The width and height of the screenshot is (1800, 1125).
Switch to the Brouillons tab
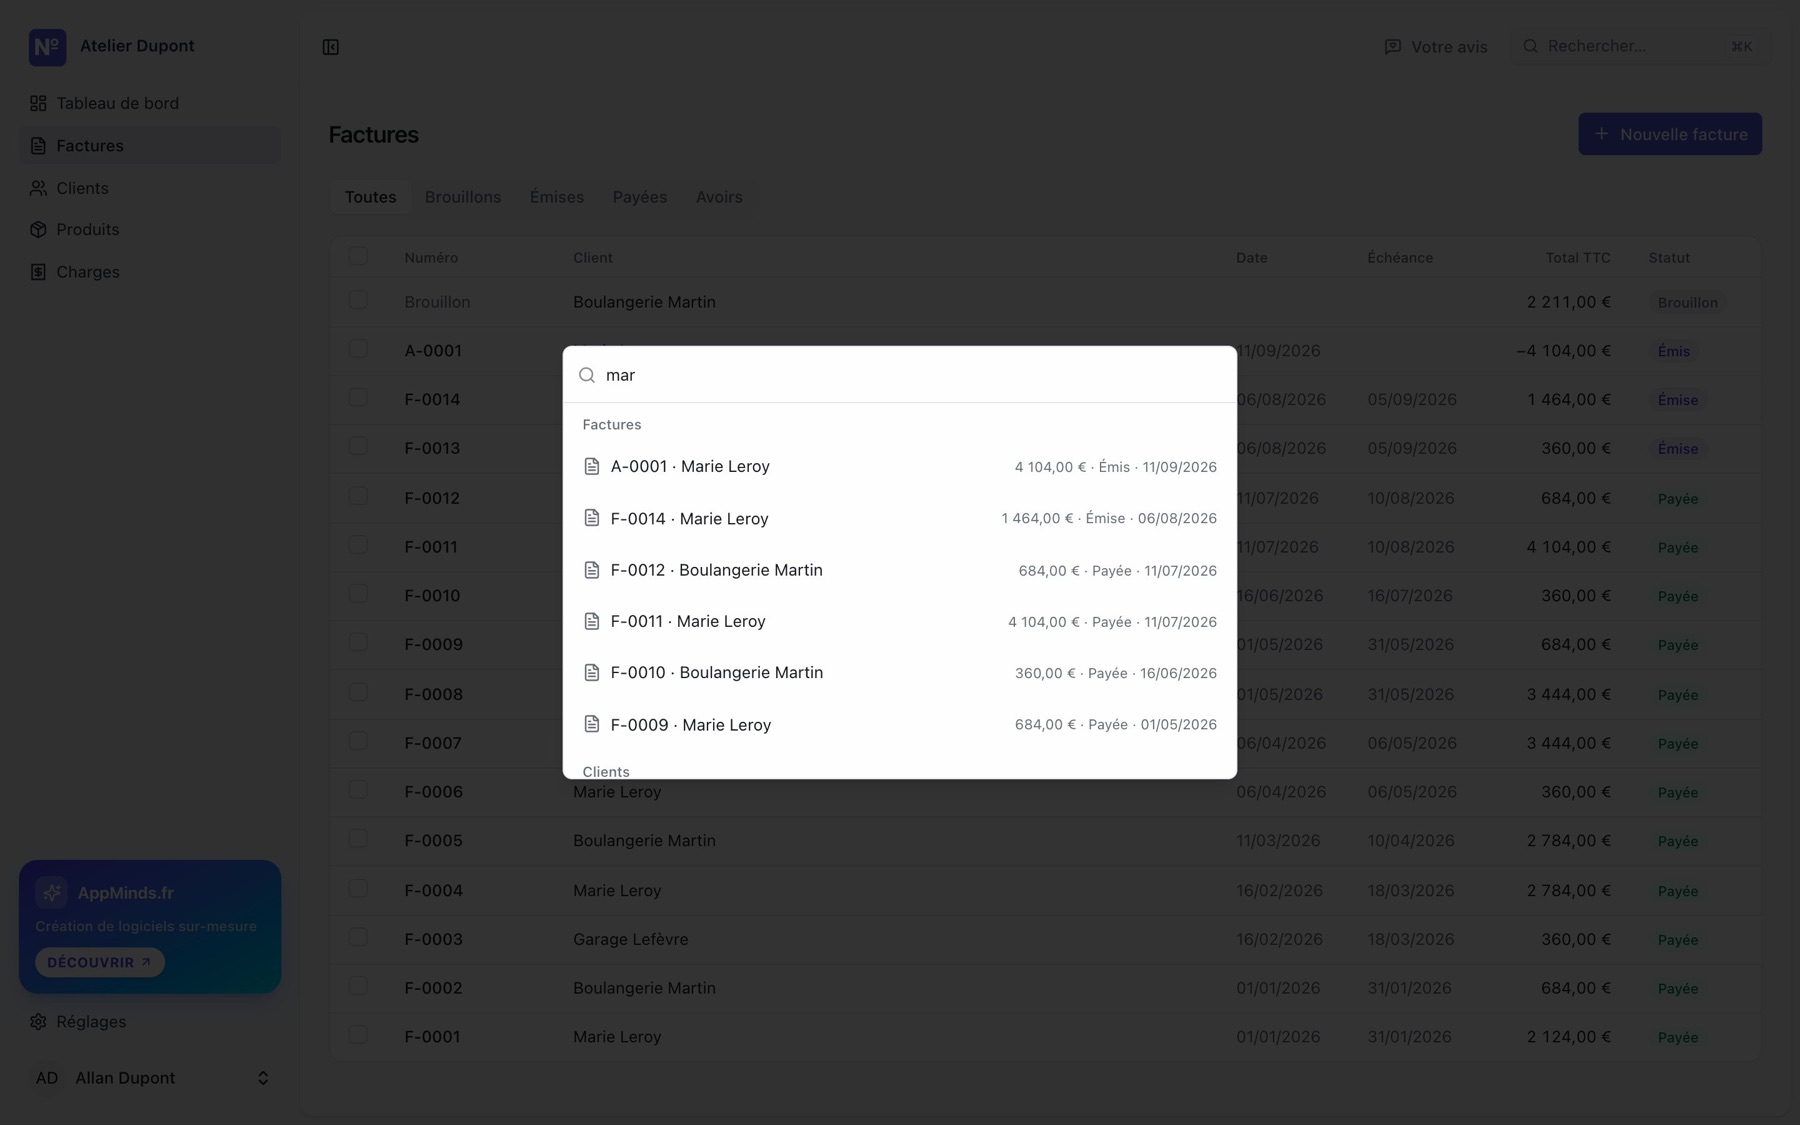[x=463, y=197]
